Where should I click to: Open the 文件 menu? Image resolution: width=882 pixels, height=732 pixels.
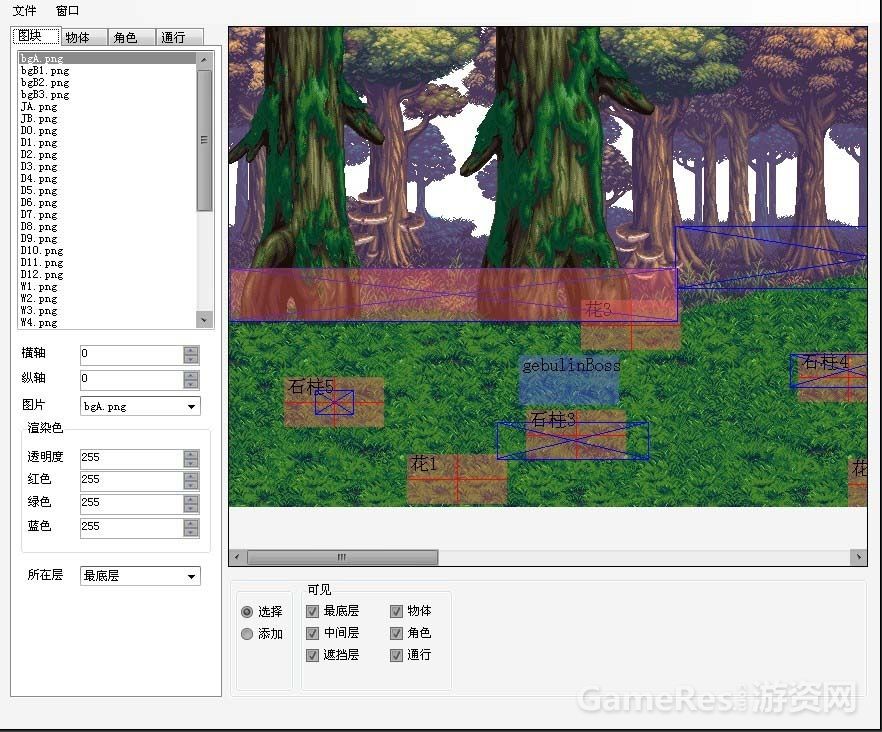tap(24, 11)
